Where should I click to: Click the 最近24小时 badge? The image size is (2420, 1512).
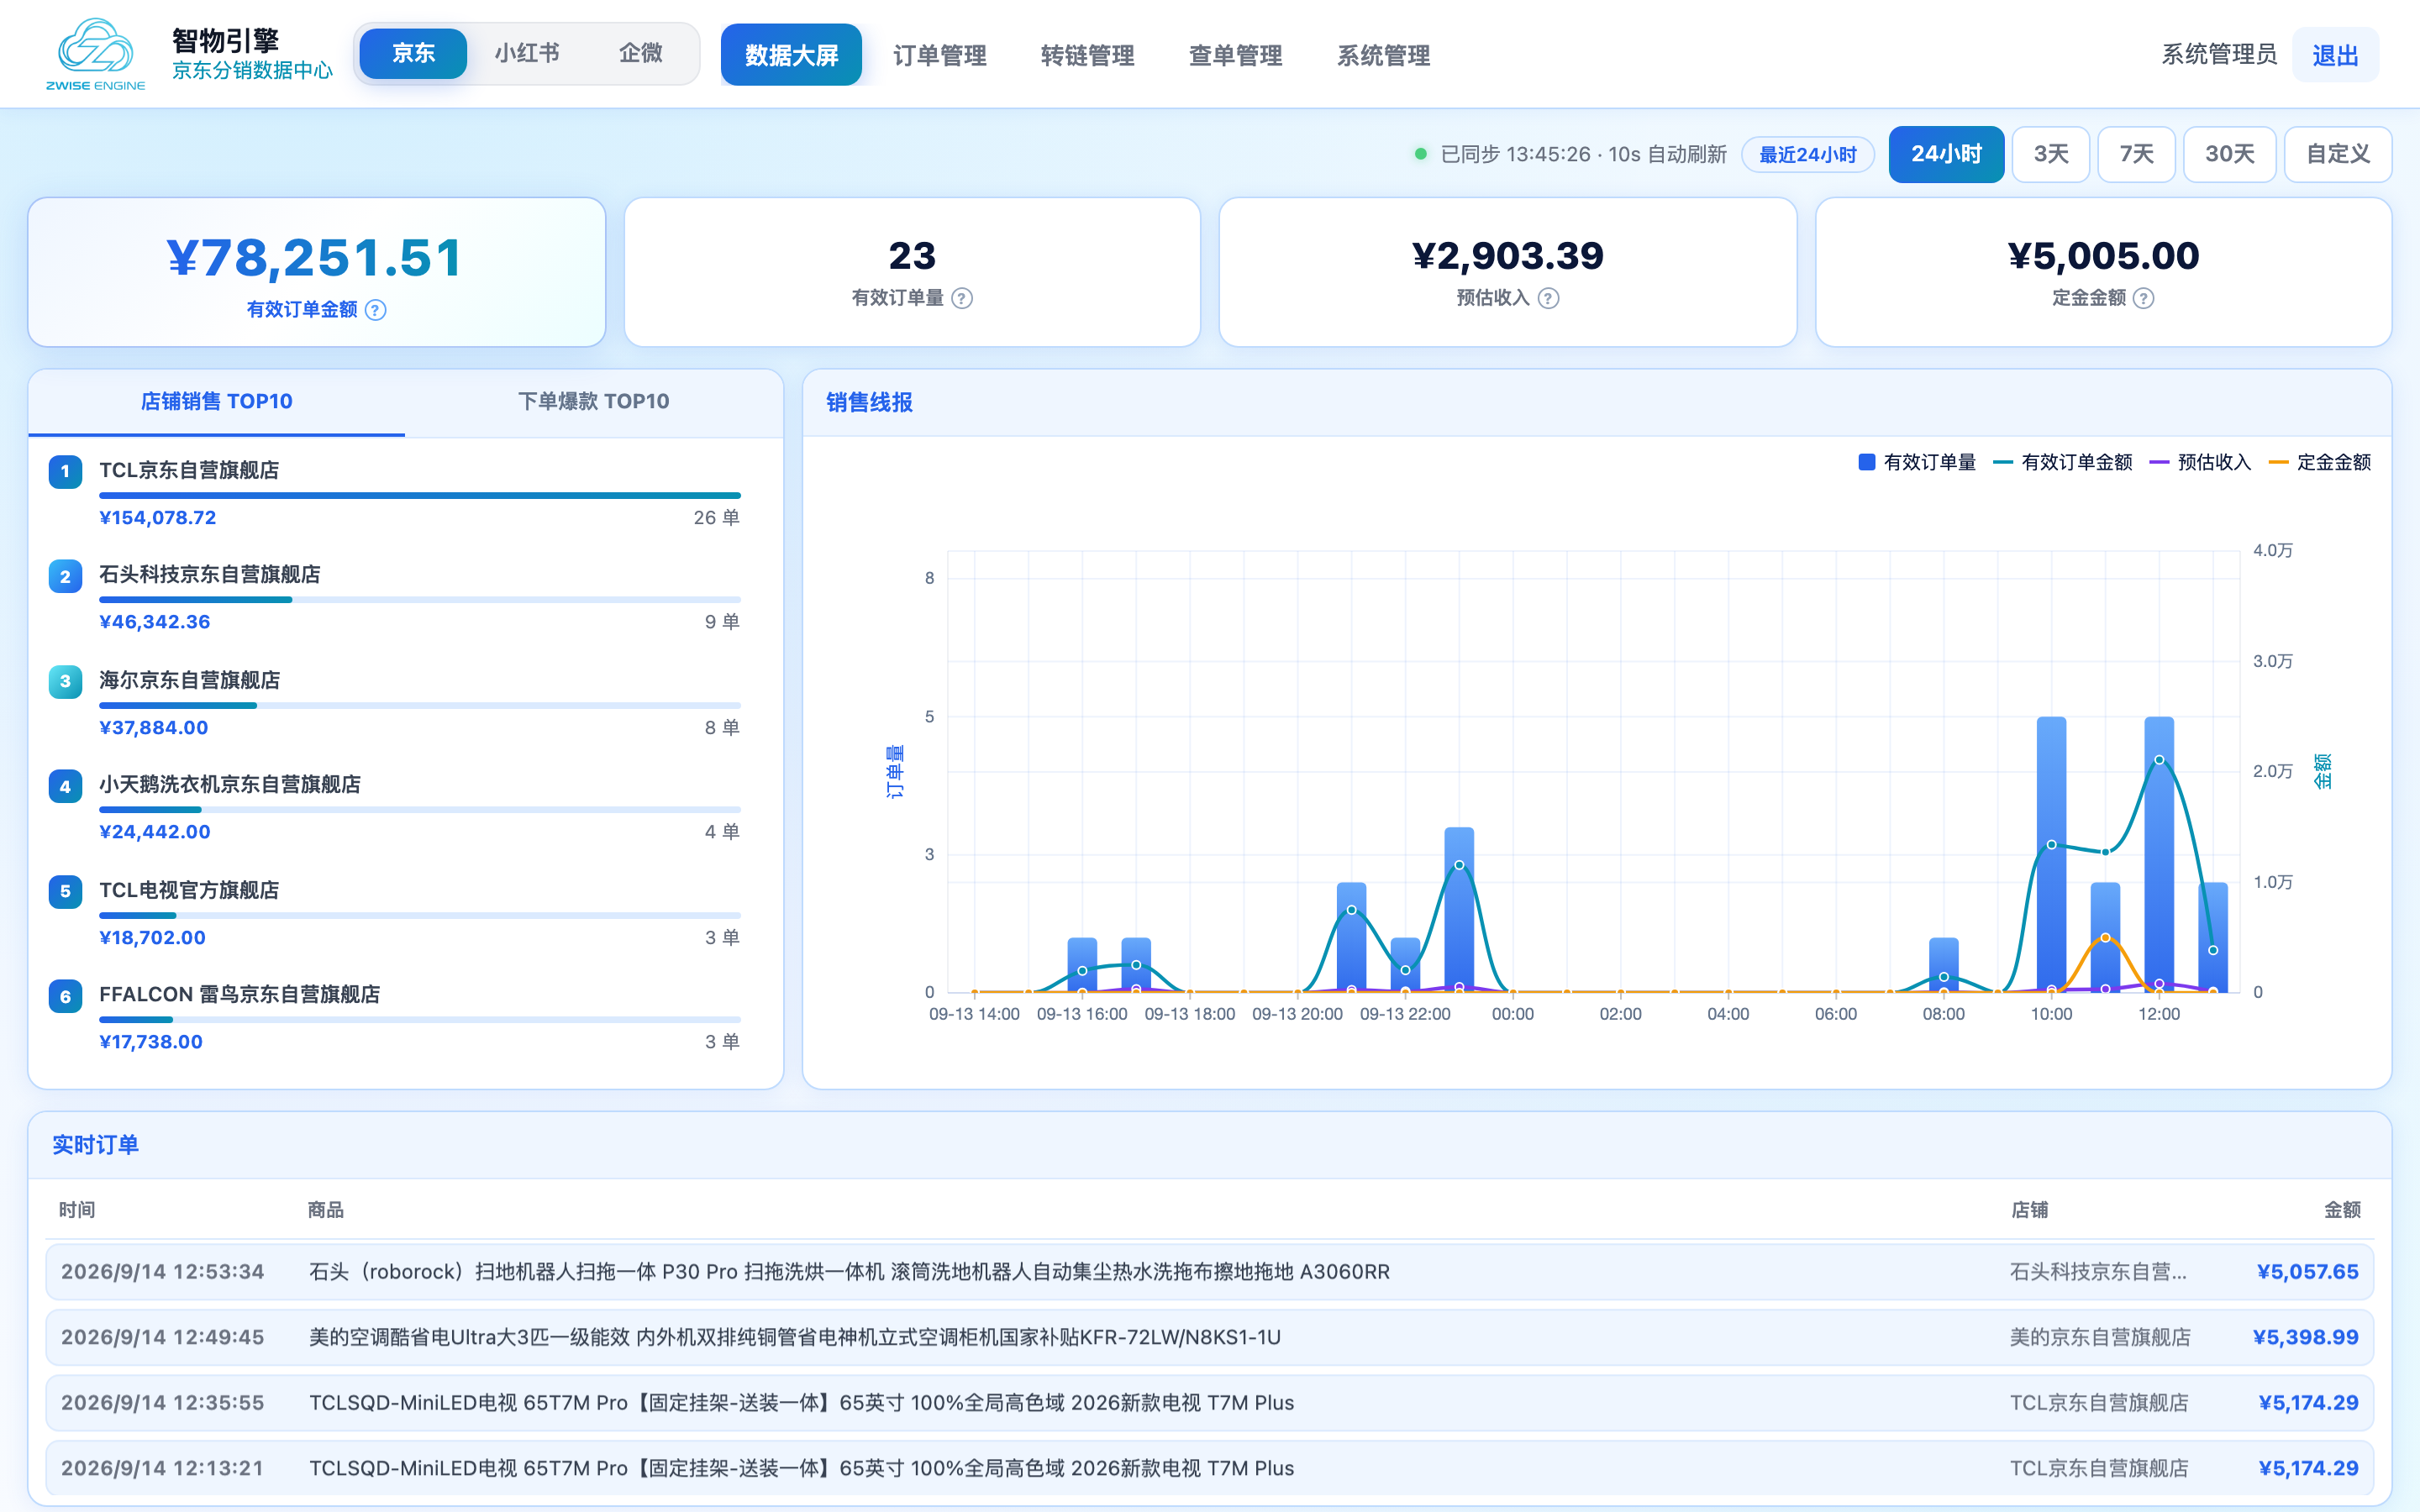(x=1807, y=155)
